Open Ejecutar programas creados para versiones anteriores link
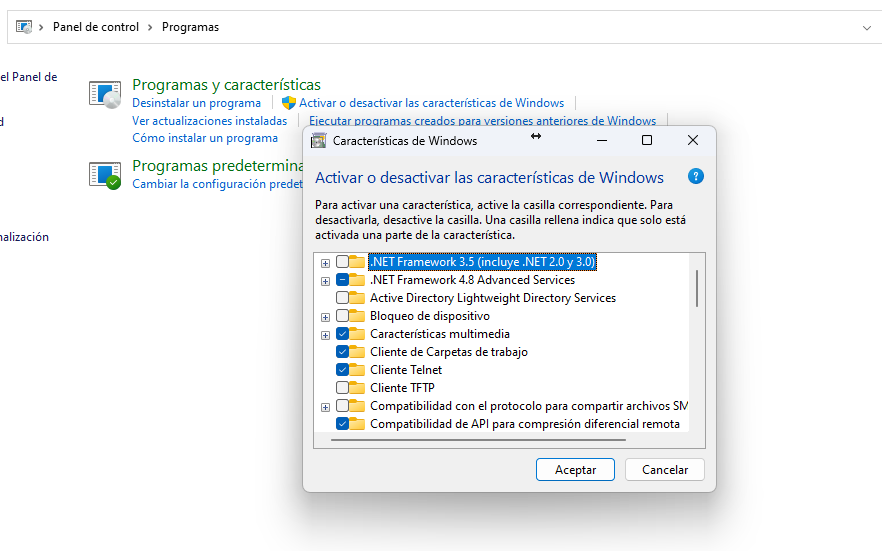882x551 pixels. point(482,120)
